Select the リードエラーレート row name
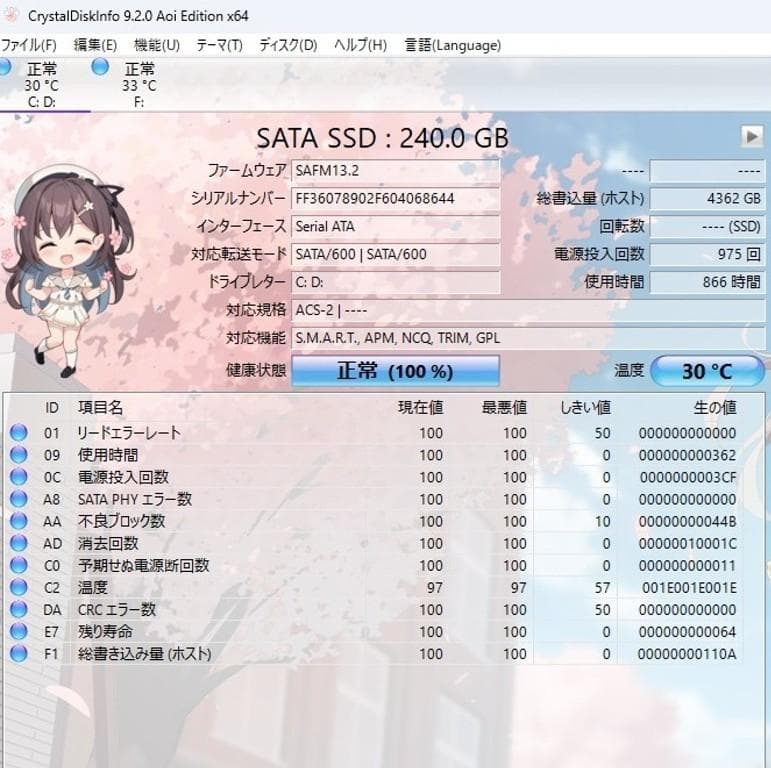The height and width of the screenshot is (768, 771). click(x=129, y=433)
